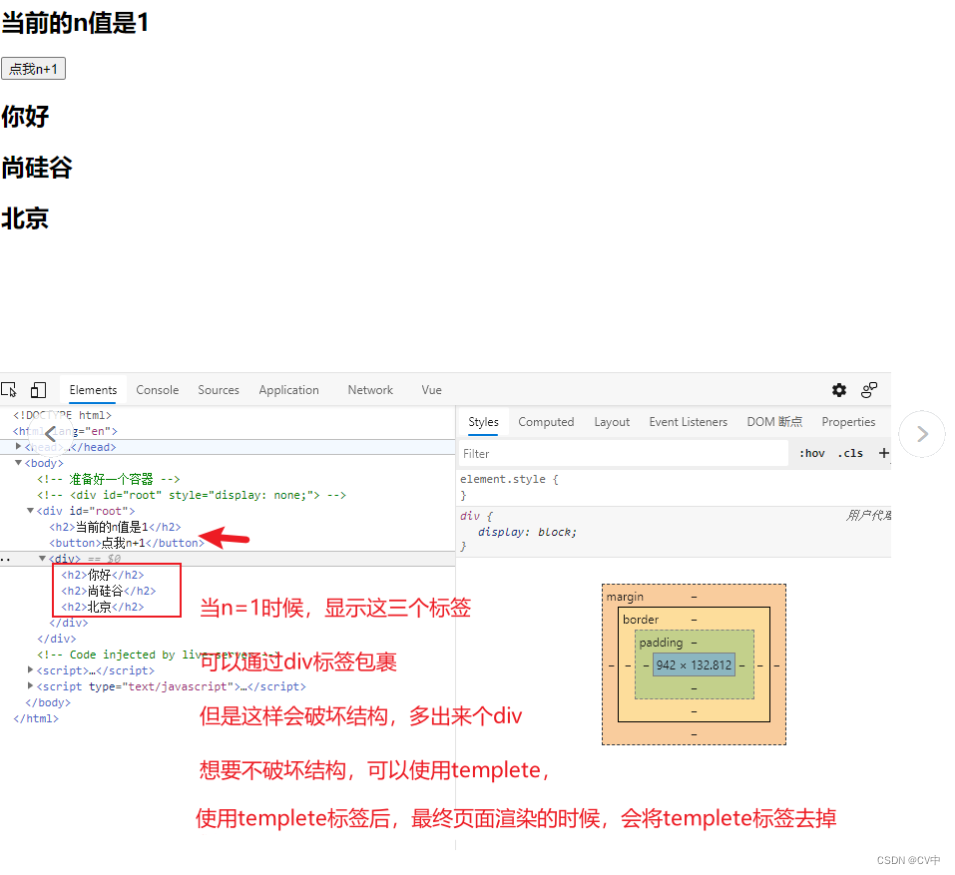
Task: Toggle the .cls class editor panel
Action: pyautogui.click(x=850, y=453)
